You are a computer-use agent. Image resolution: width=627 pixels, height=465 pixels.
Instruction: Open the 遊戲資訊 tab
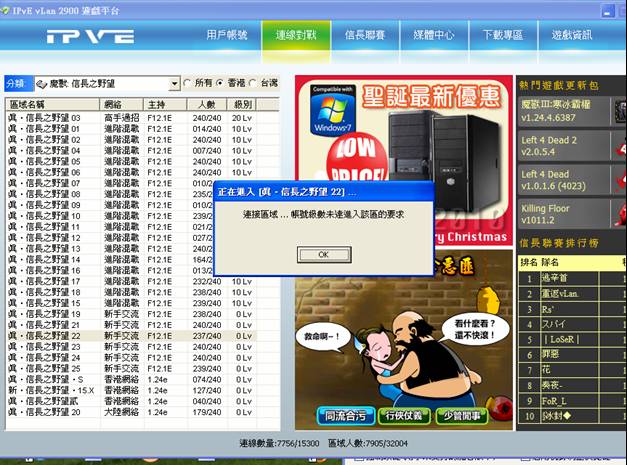(572, 35)
